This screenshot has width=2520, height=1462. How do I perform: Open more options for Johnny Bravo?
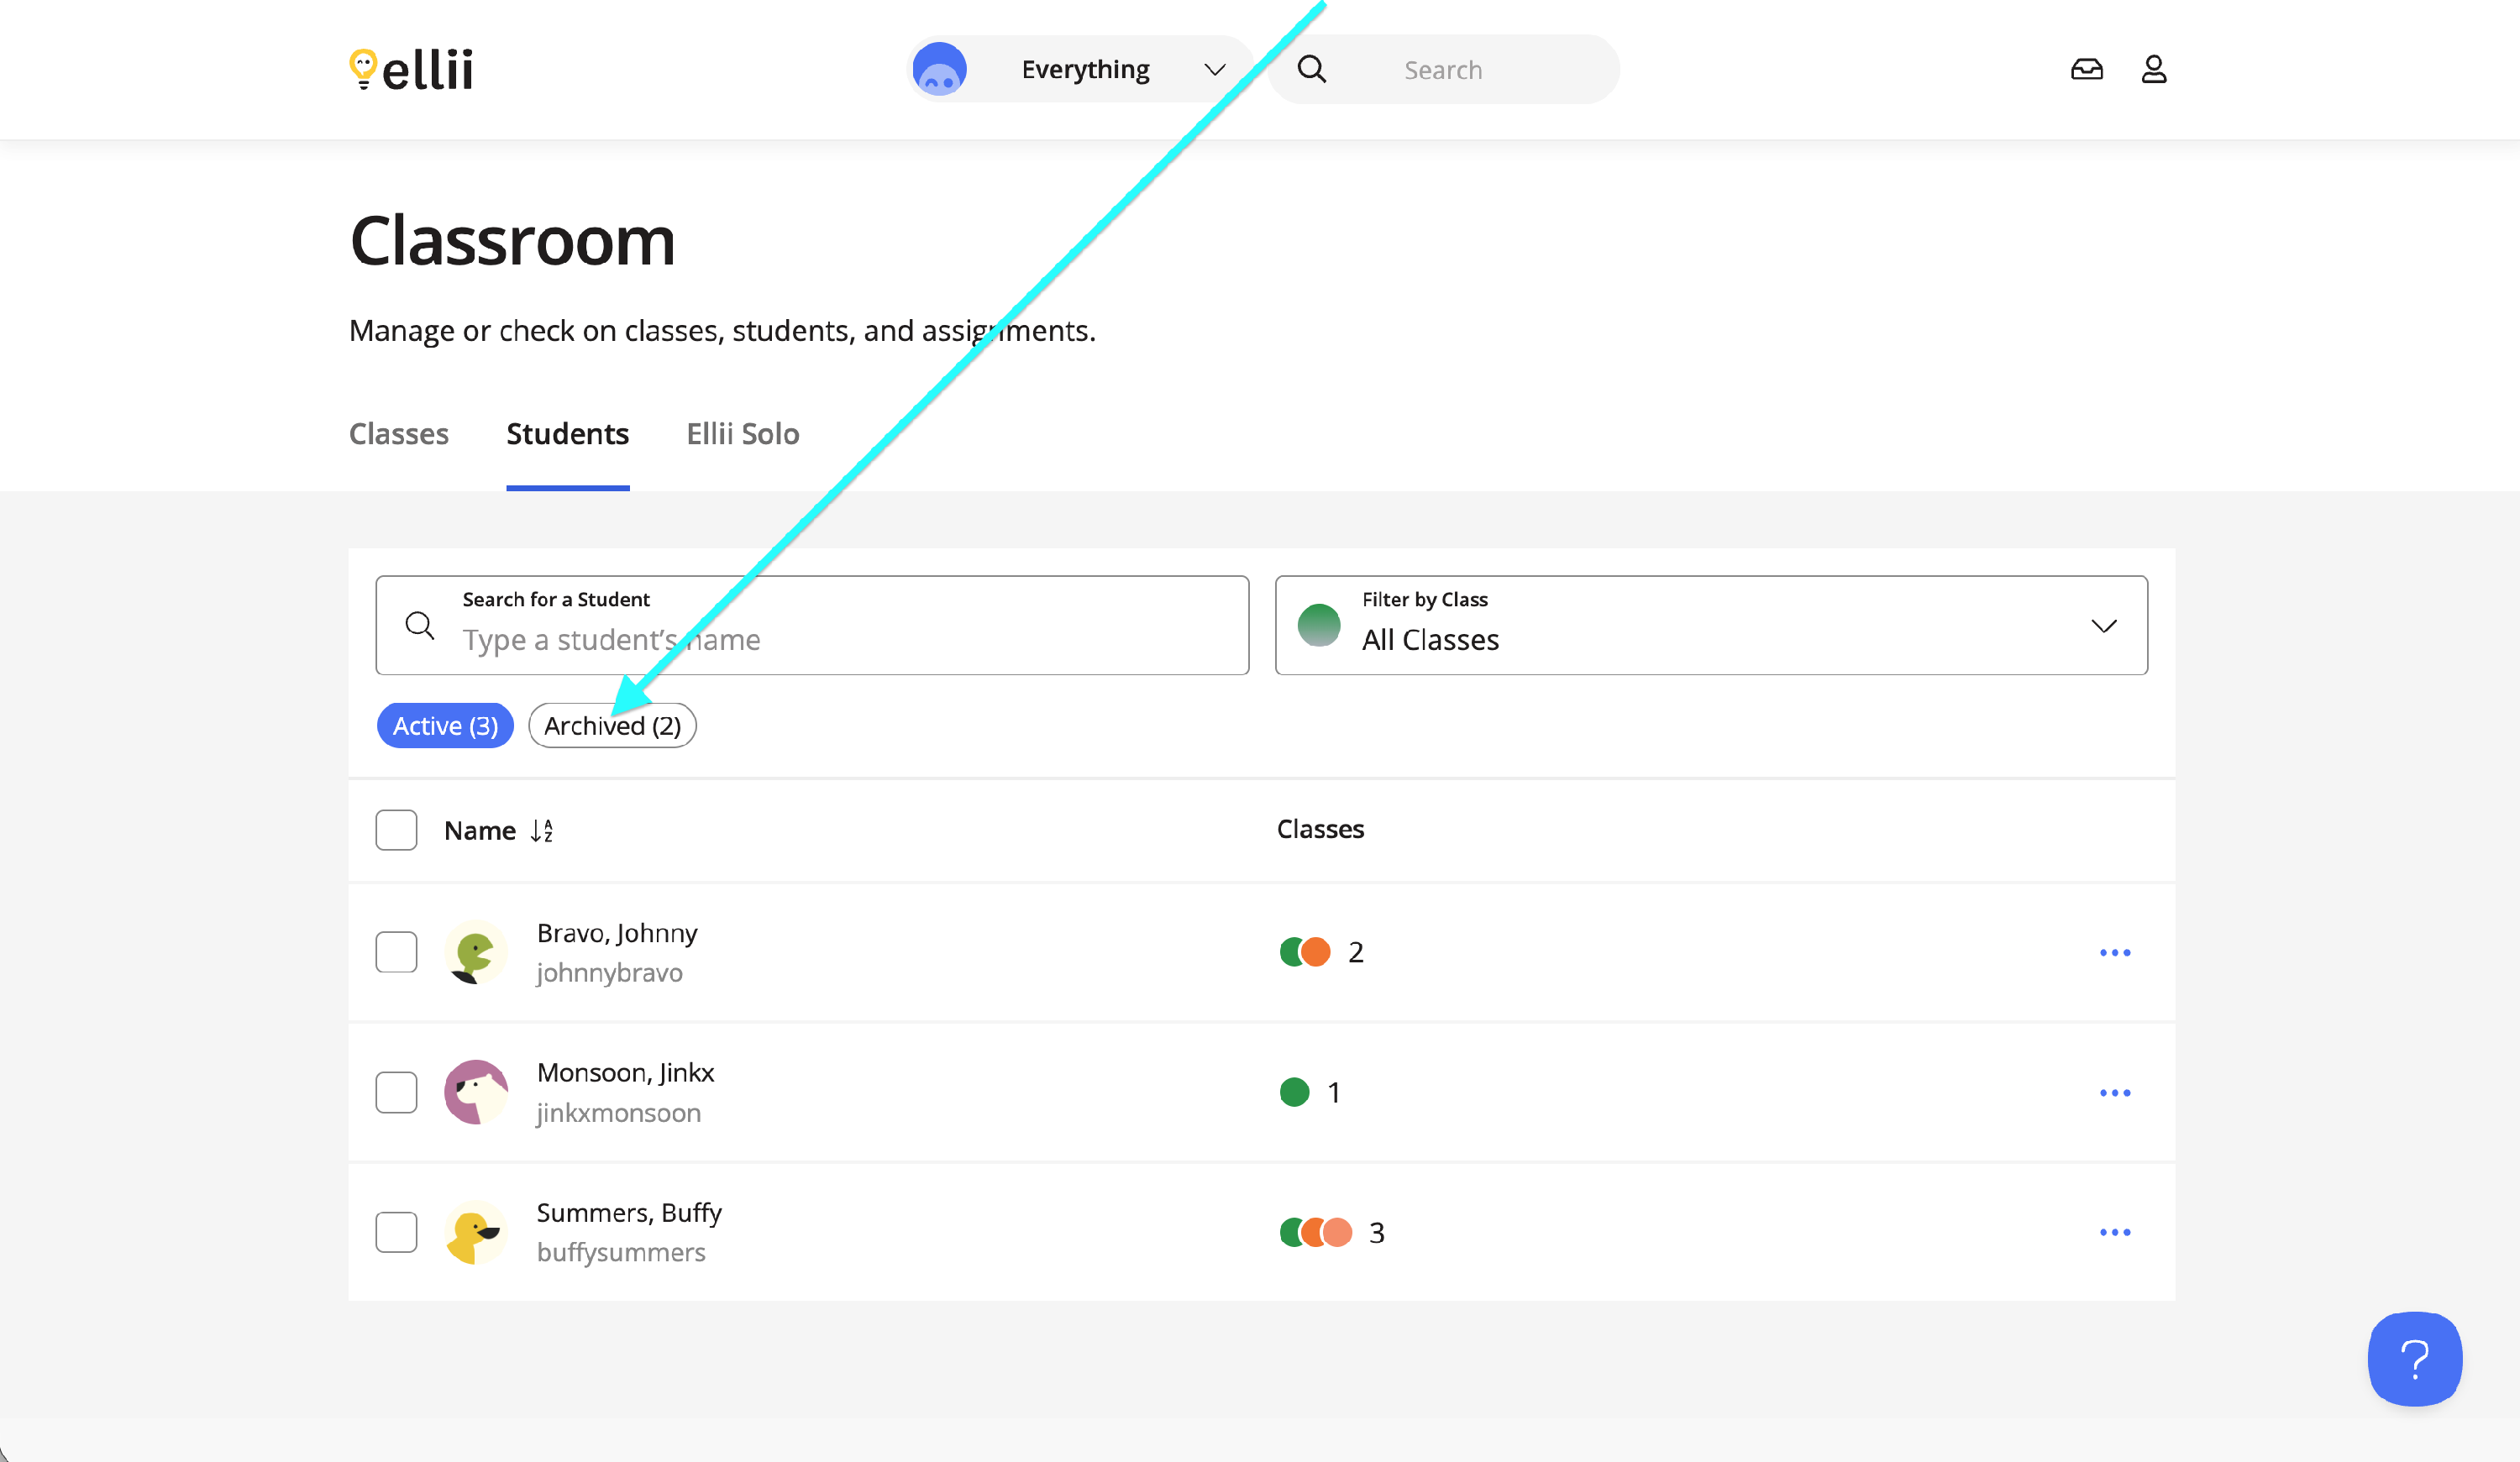pos(2114,952)
